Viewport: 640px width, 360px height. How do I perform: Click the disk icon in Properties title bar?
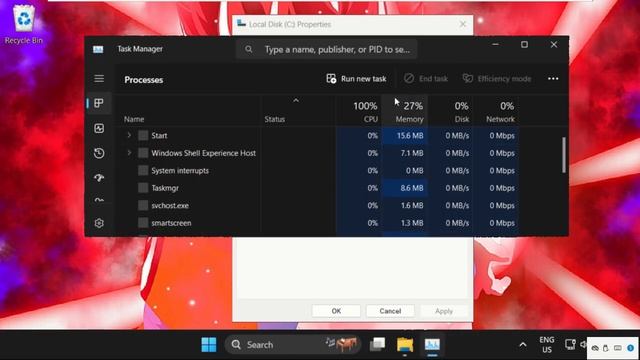tap(241, 24)
